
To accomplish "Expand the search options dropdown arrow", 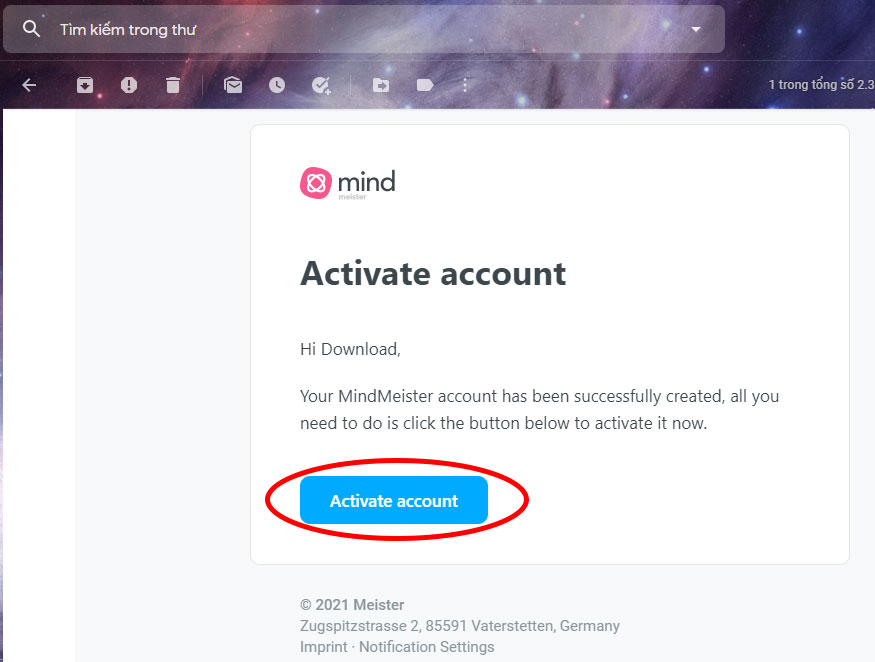I will 696,29.
